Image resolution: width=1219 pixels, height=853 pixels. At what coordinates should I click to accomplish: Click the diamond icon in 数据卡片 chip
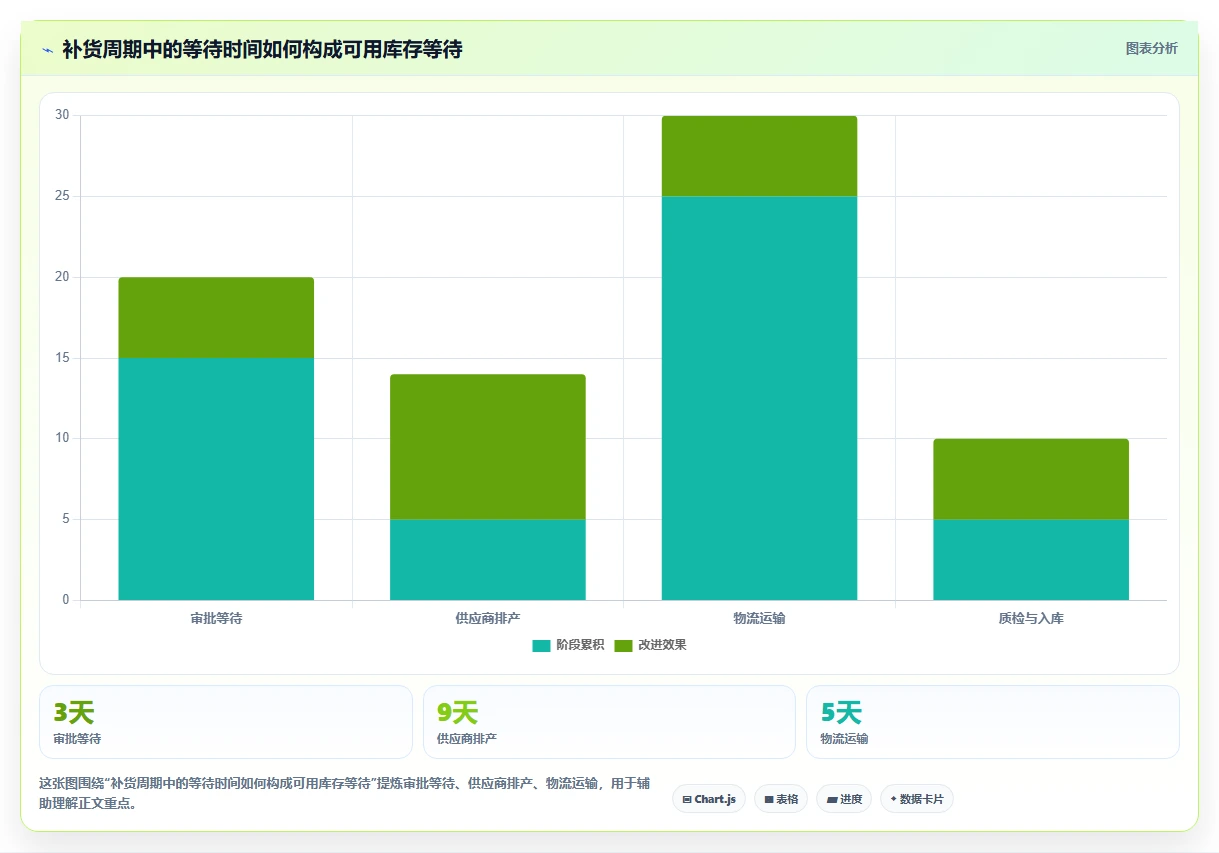point(893,799)
